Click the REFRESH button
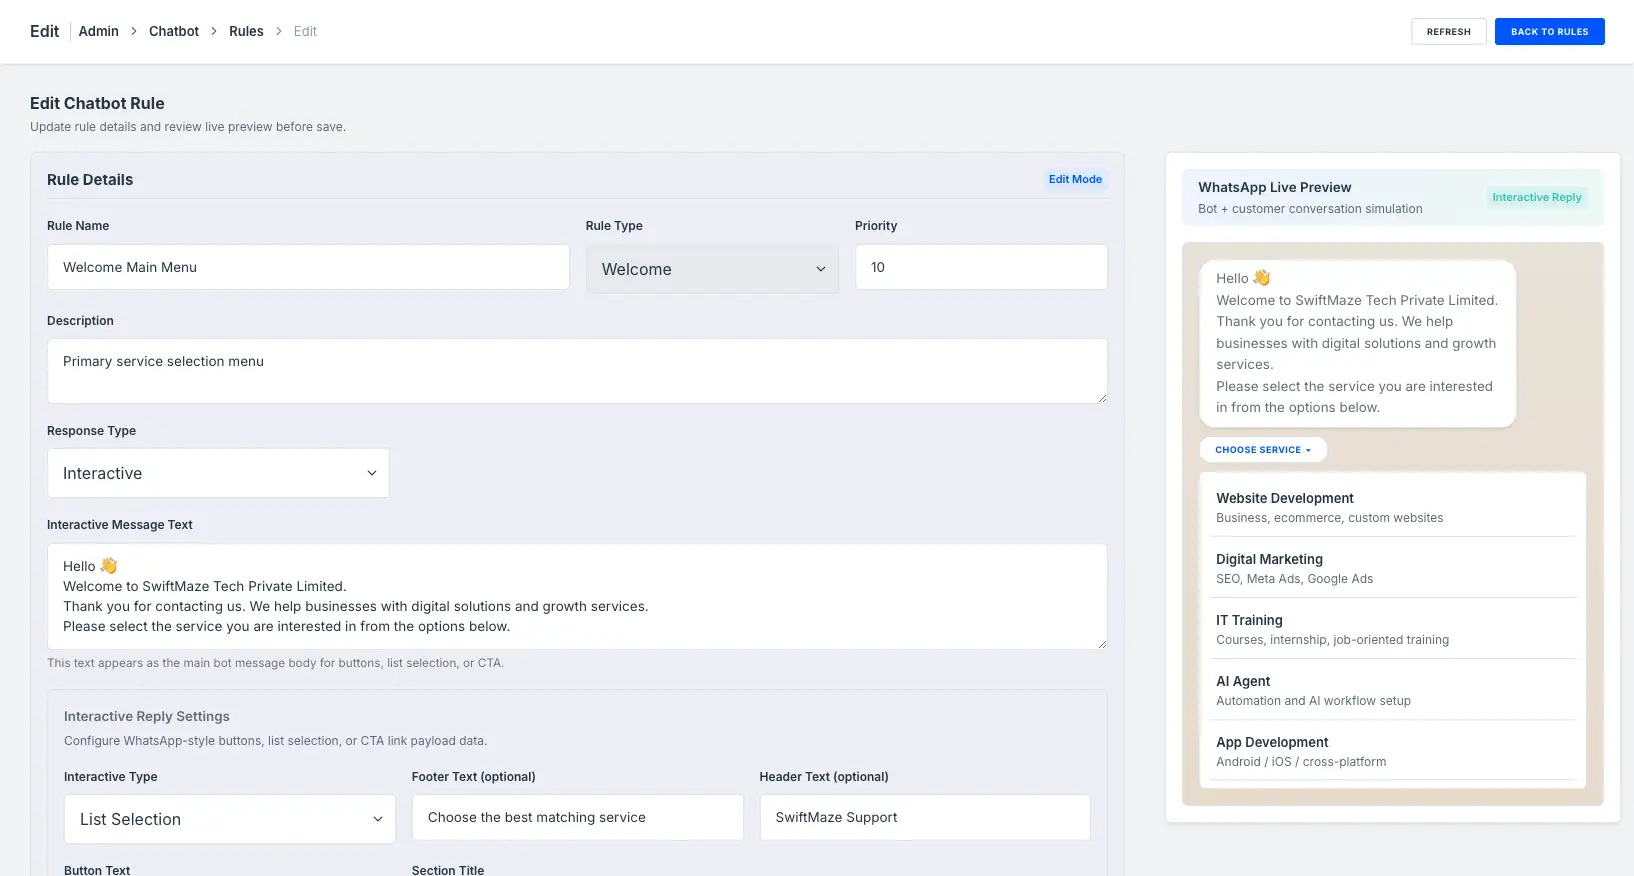1634x876 pixels. (x=1448, y=32)
